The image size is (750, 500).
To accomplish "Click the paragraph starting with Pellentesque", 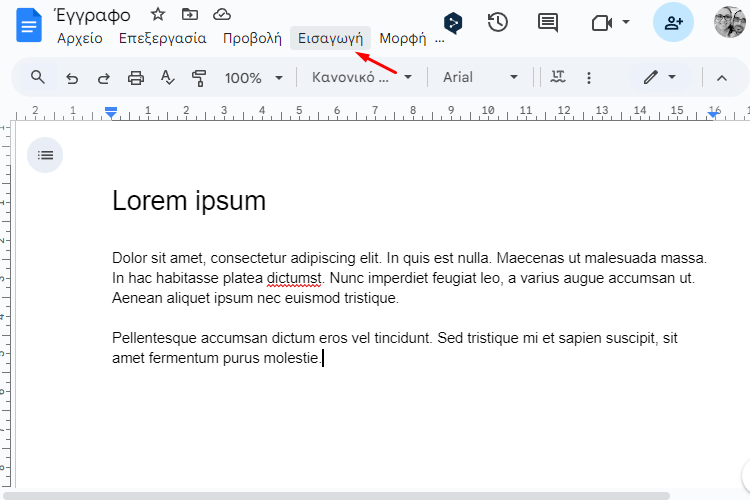I will click(x=395, y=348).
